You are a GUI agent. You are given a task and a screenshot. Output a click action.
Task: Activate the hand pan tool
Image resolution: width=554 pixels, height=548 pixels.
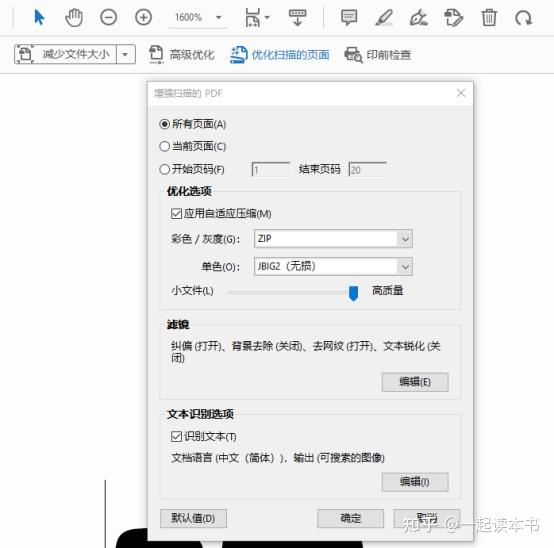74,18
